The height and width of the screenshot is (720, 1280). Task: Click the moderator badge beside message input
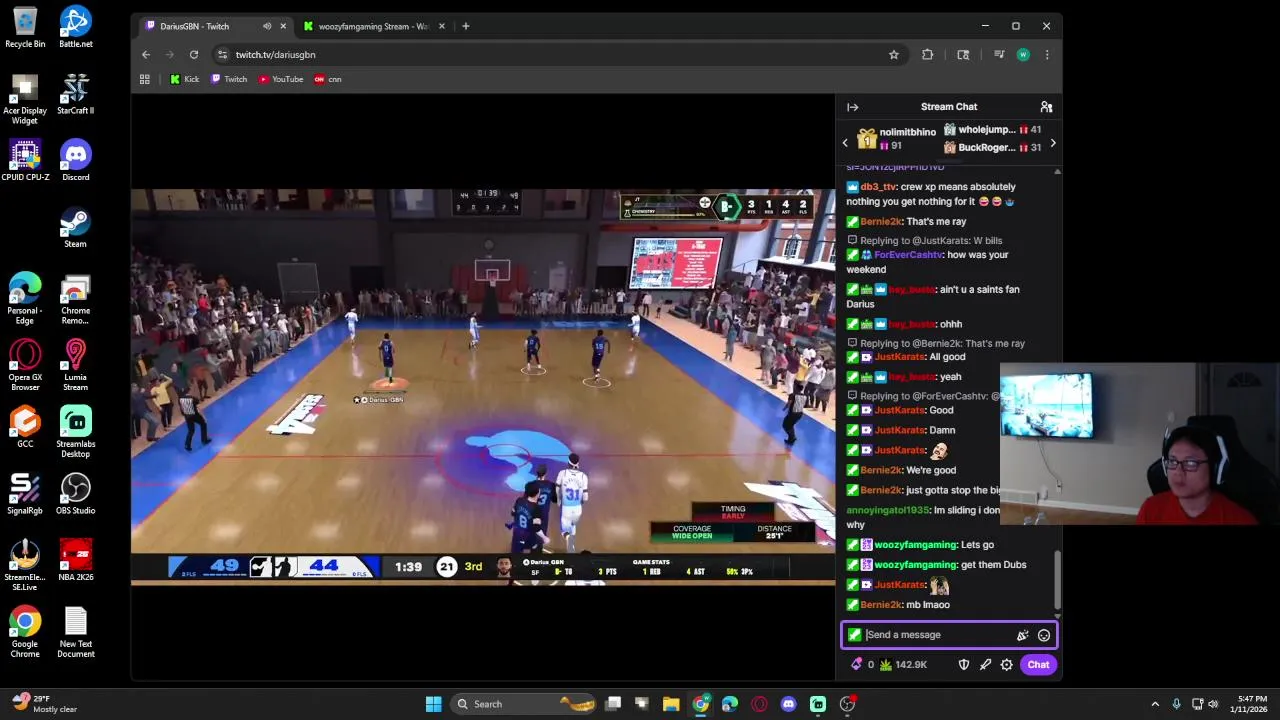coord(854,635)
